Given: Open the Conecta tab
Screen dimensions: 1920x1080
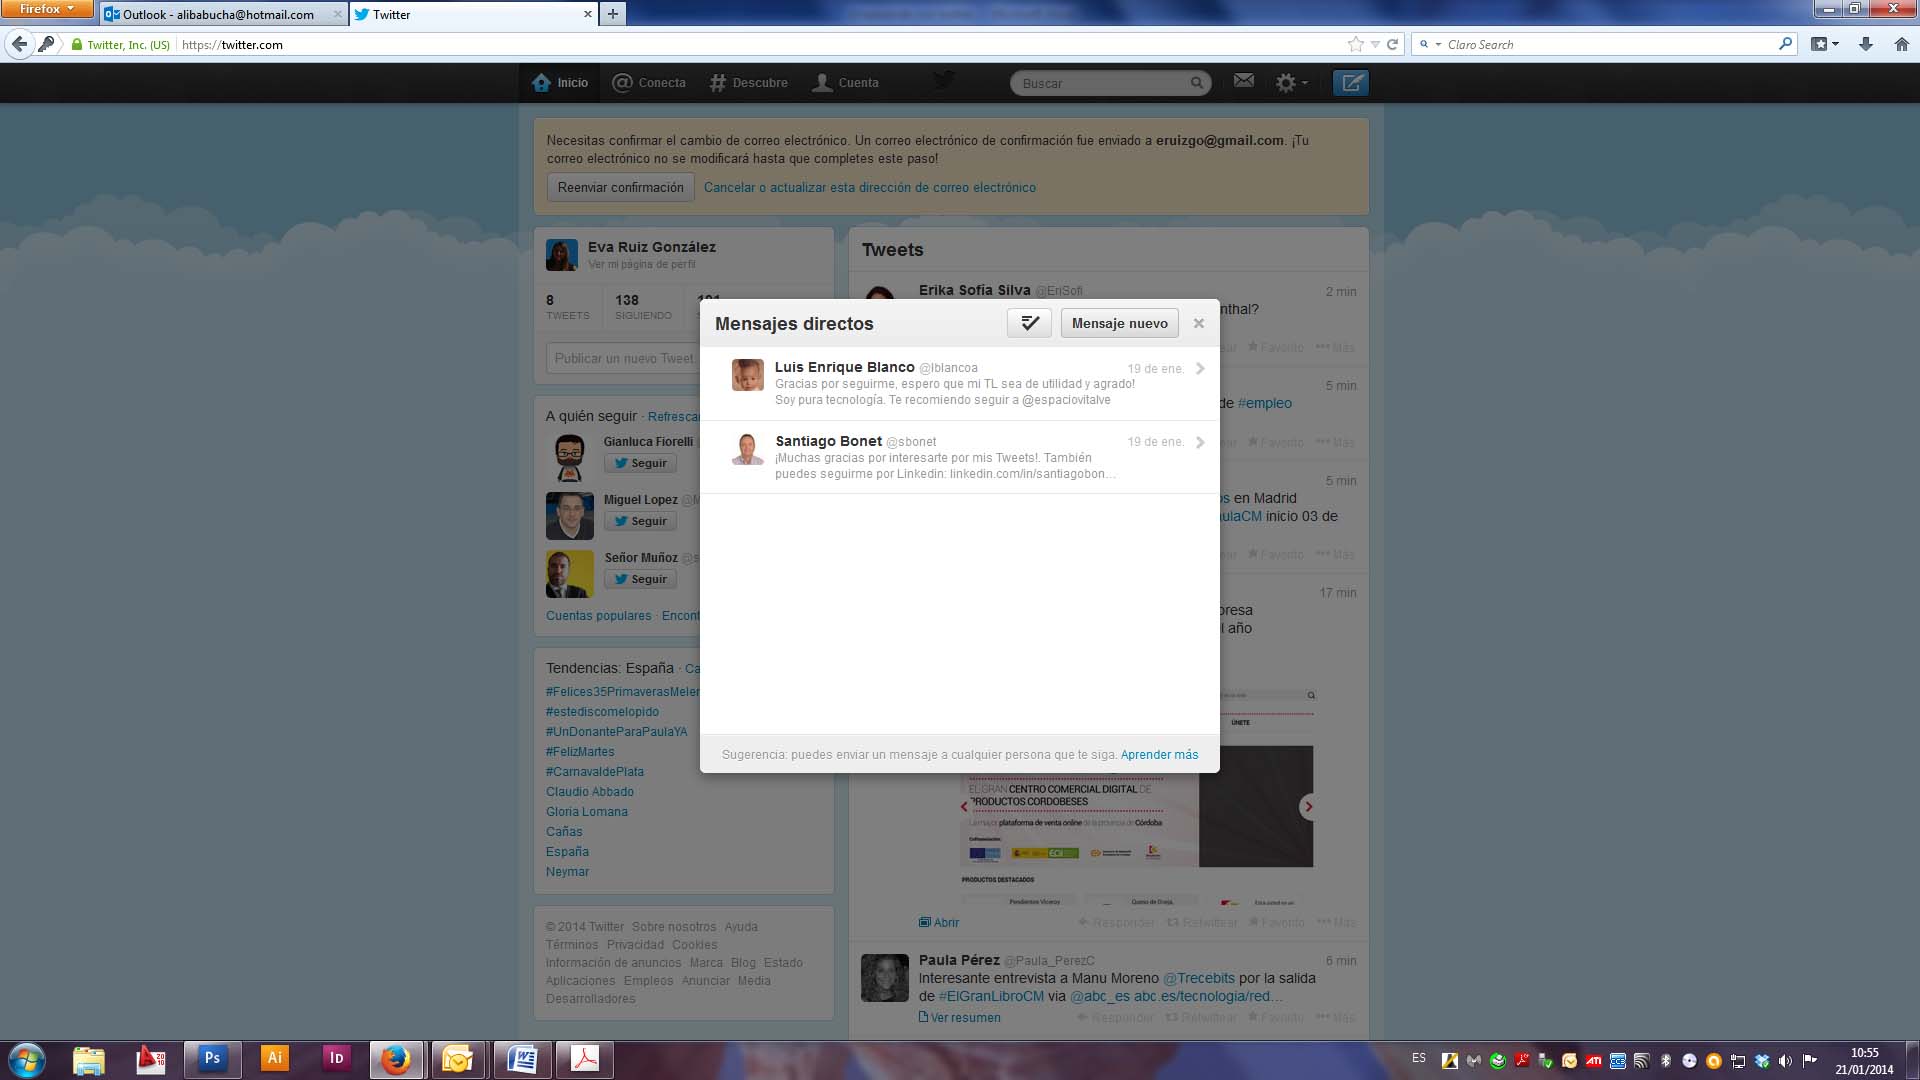Looking at the screenshot, I should (x=649, y=83).
